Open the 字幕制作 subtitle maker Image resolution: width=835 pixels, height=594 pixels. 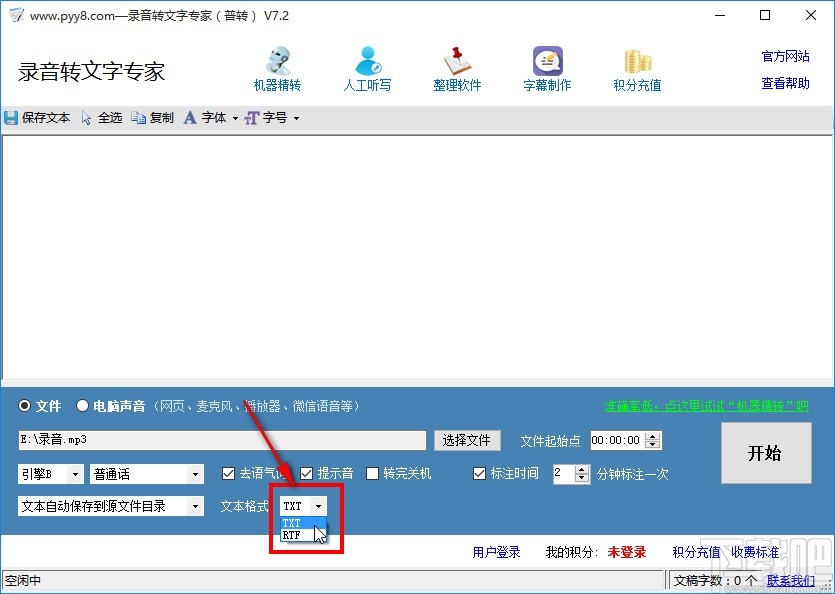coord(546,66)
